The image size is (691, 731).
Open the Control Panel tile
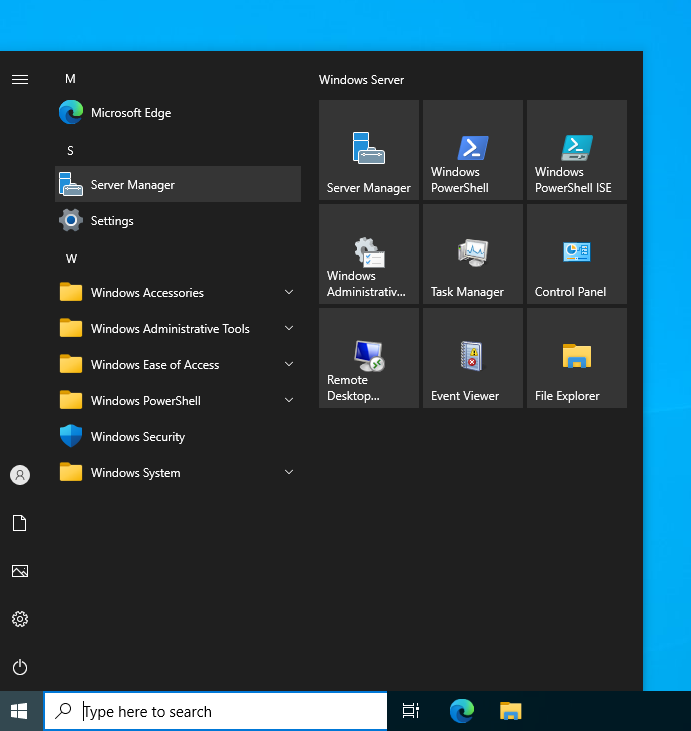coord(576,254)
